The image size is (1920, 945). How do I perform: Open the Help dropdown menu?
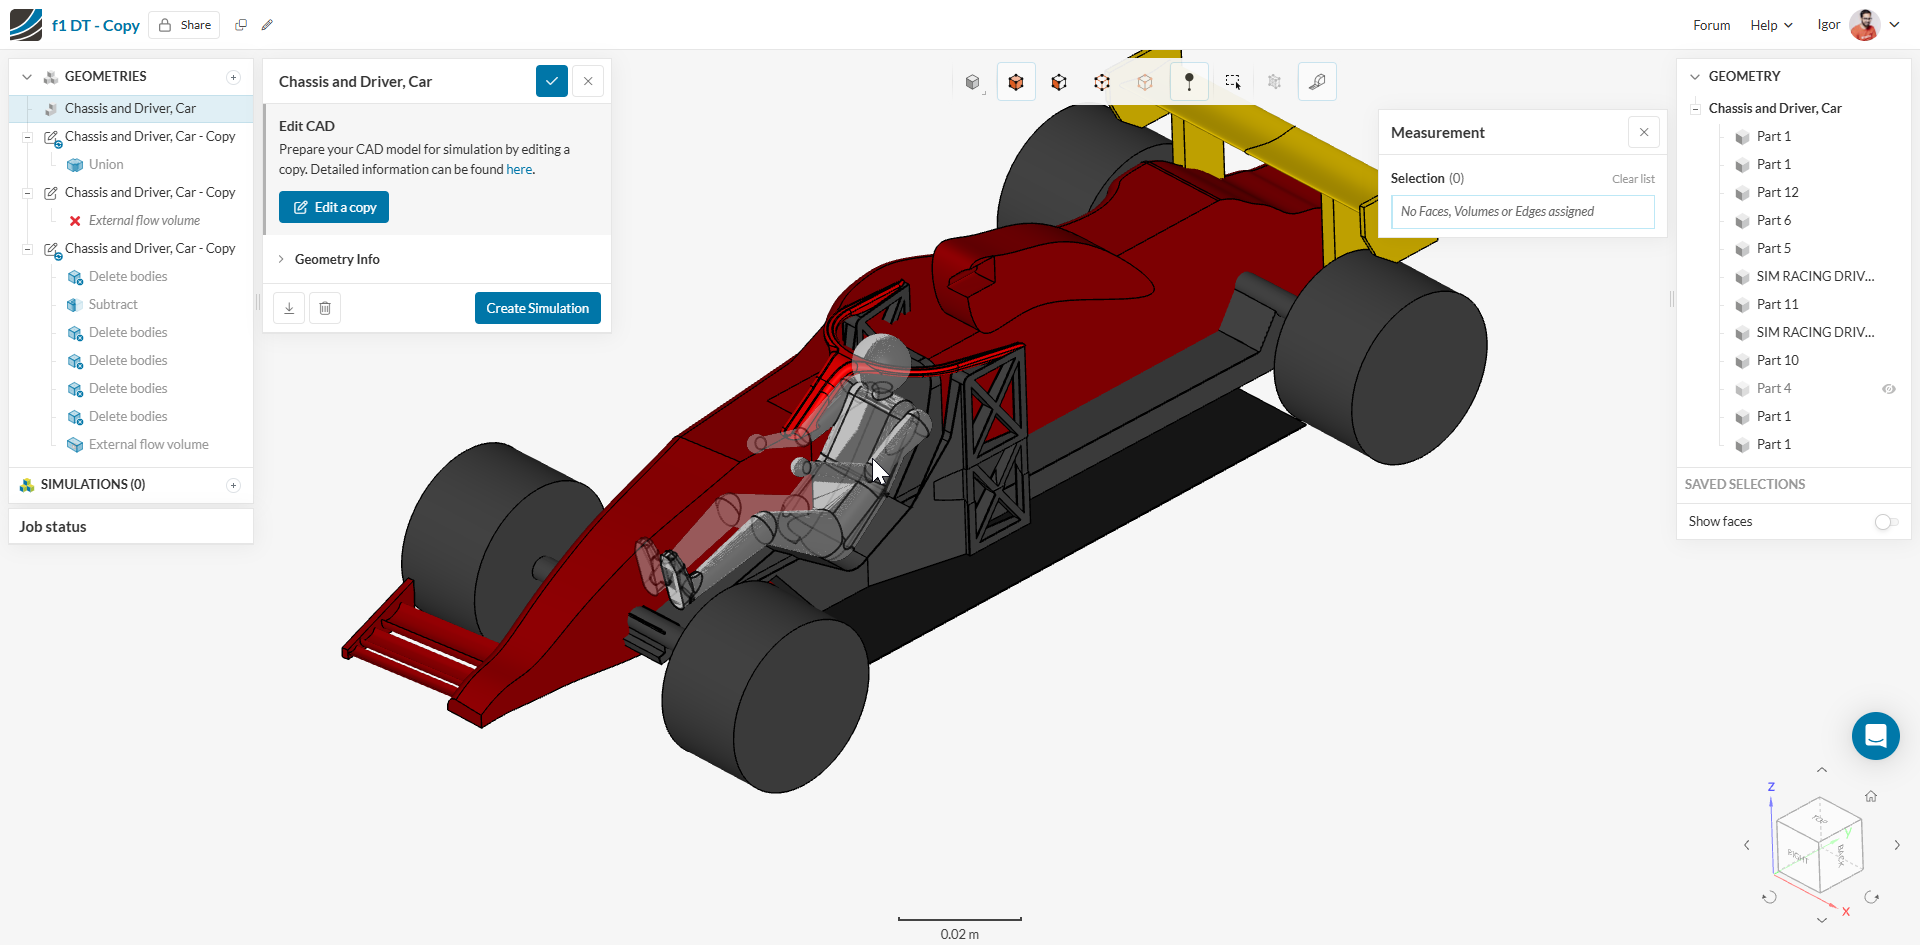(1771, 25)
